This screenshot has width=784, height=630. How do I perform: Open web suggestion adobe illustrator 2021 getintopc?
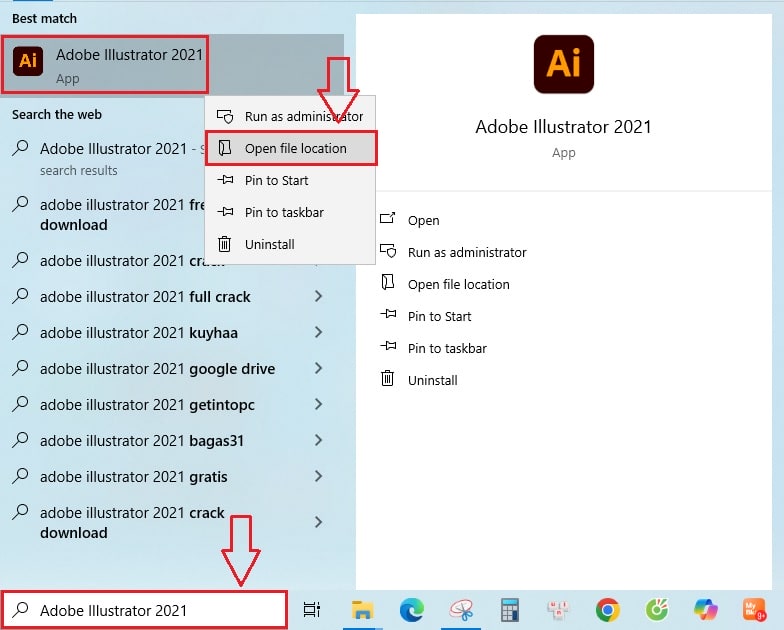click(x=147, y=405)
